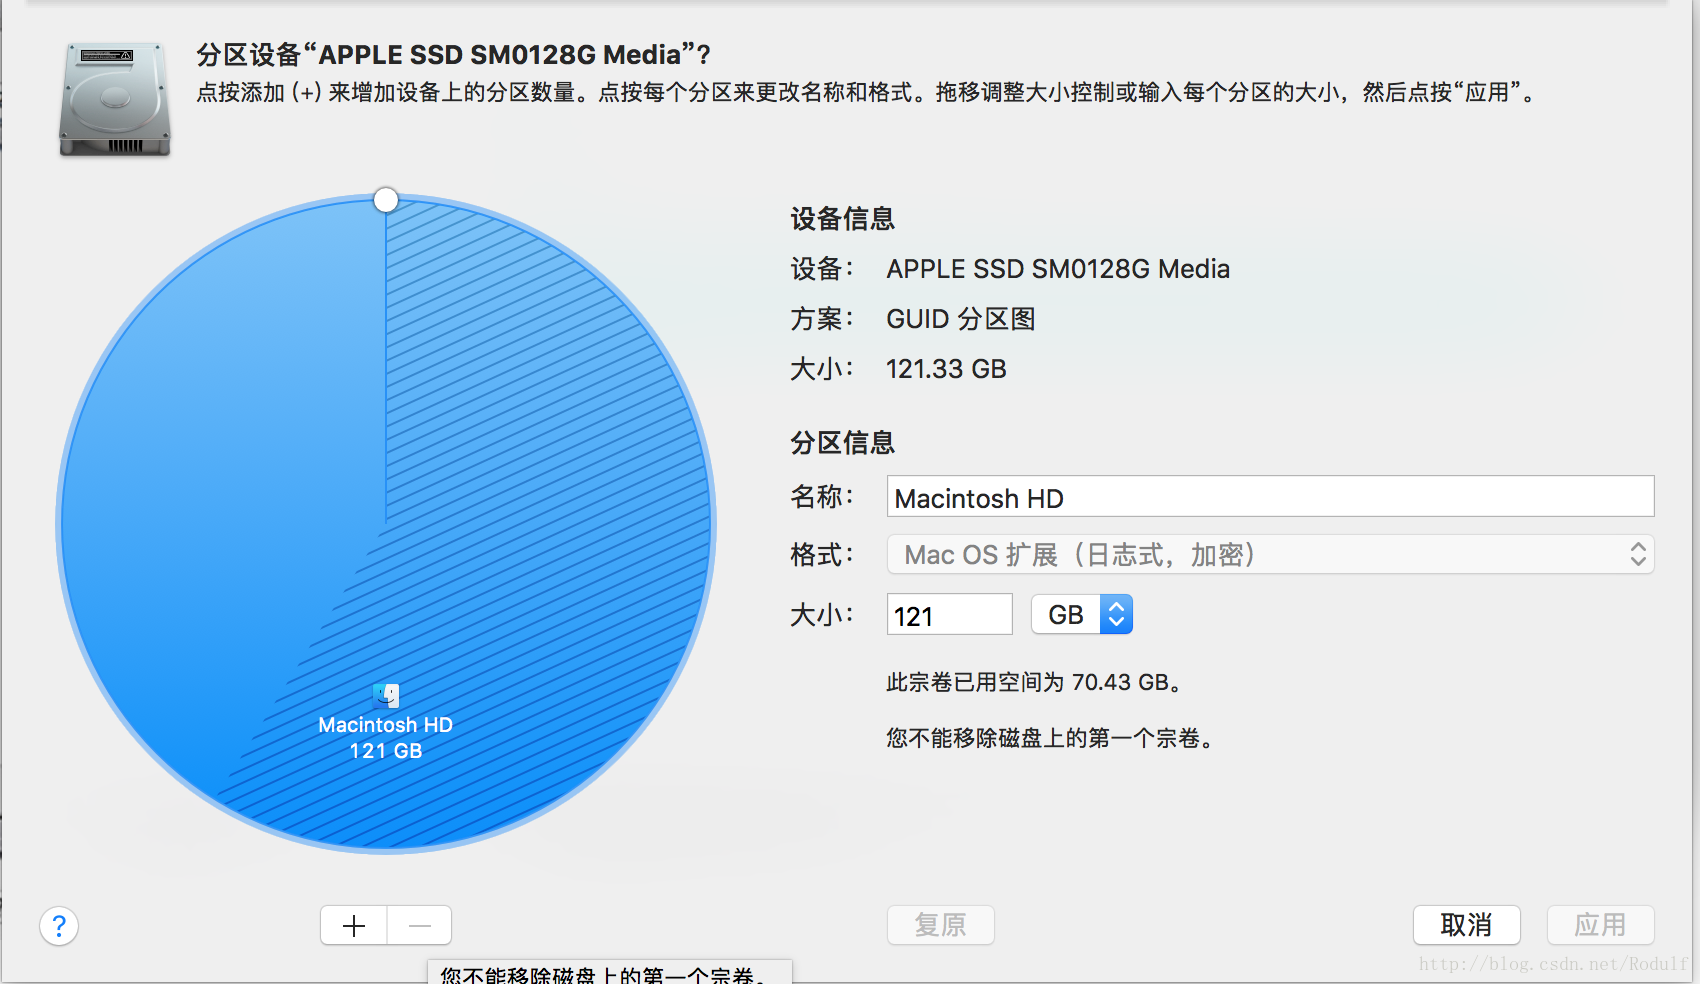
Task: Grab the pie chart resize handle
Action: click(x=386, y=200)
